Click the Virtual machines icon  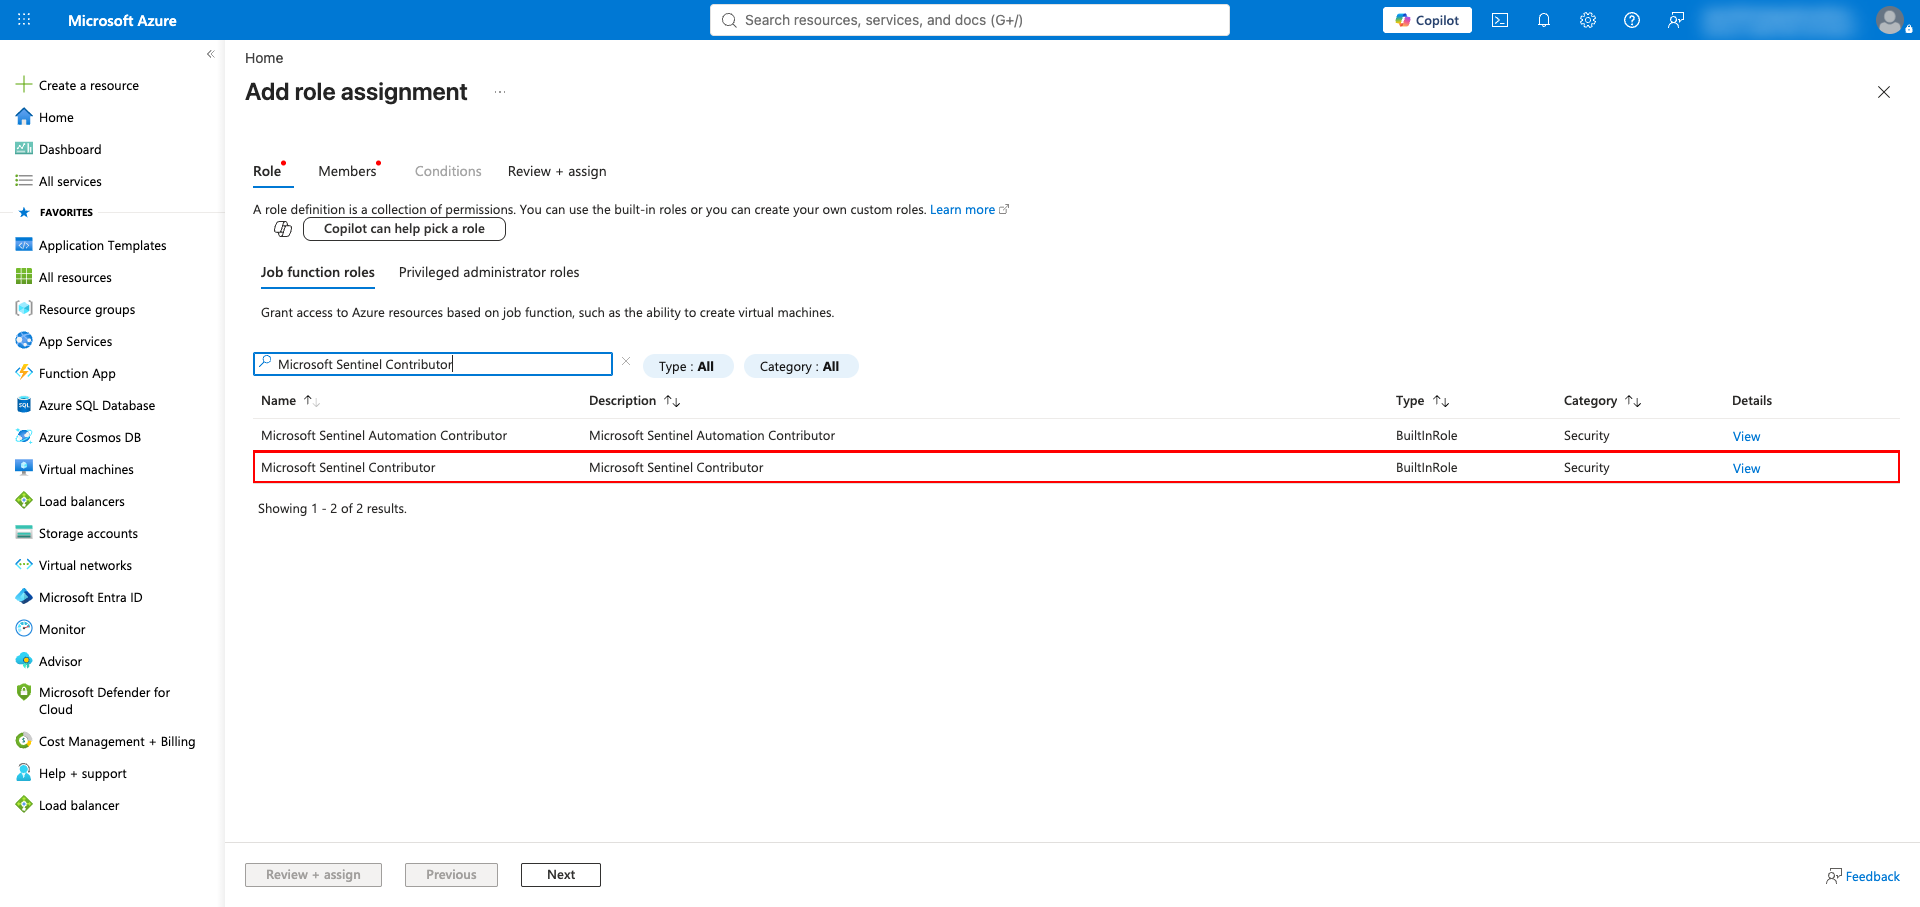pos(24,469)
